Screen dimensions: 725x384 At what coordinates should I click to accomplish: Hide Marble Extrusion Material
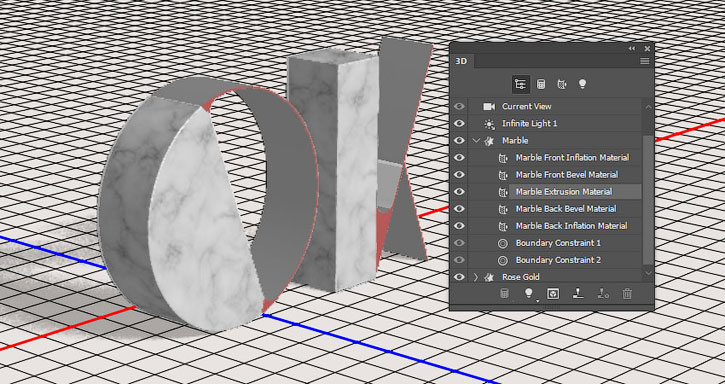click(459, 192)
